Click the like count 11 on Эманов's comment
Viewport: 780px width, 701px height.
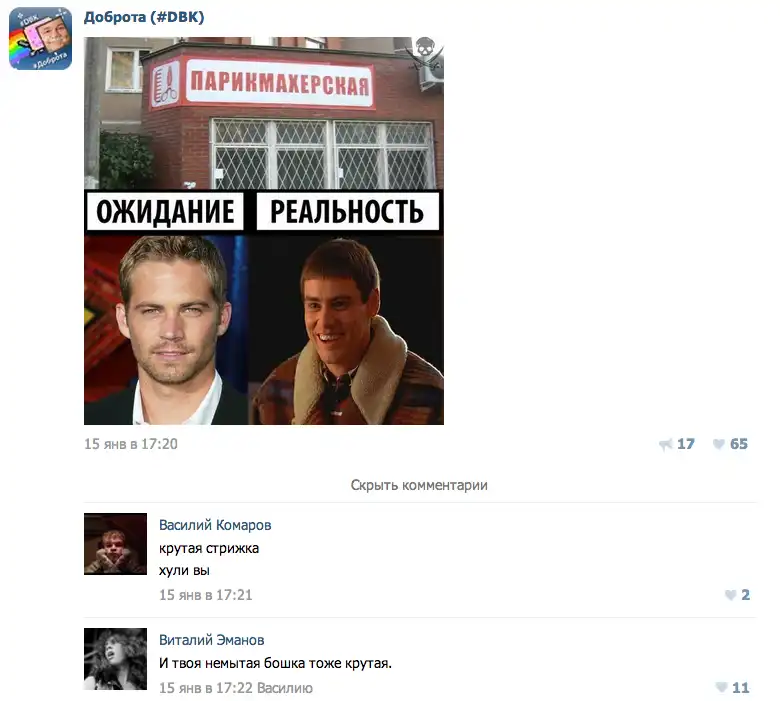pos(741,688)
